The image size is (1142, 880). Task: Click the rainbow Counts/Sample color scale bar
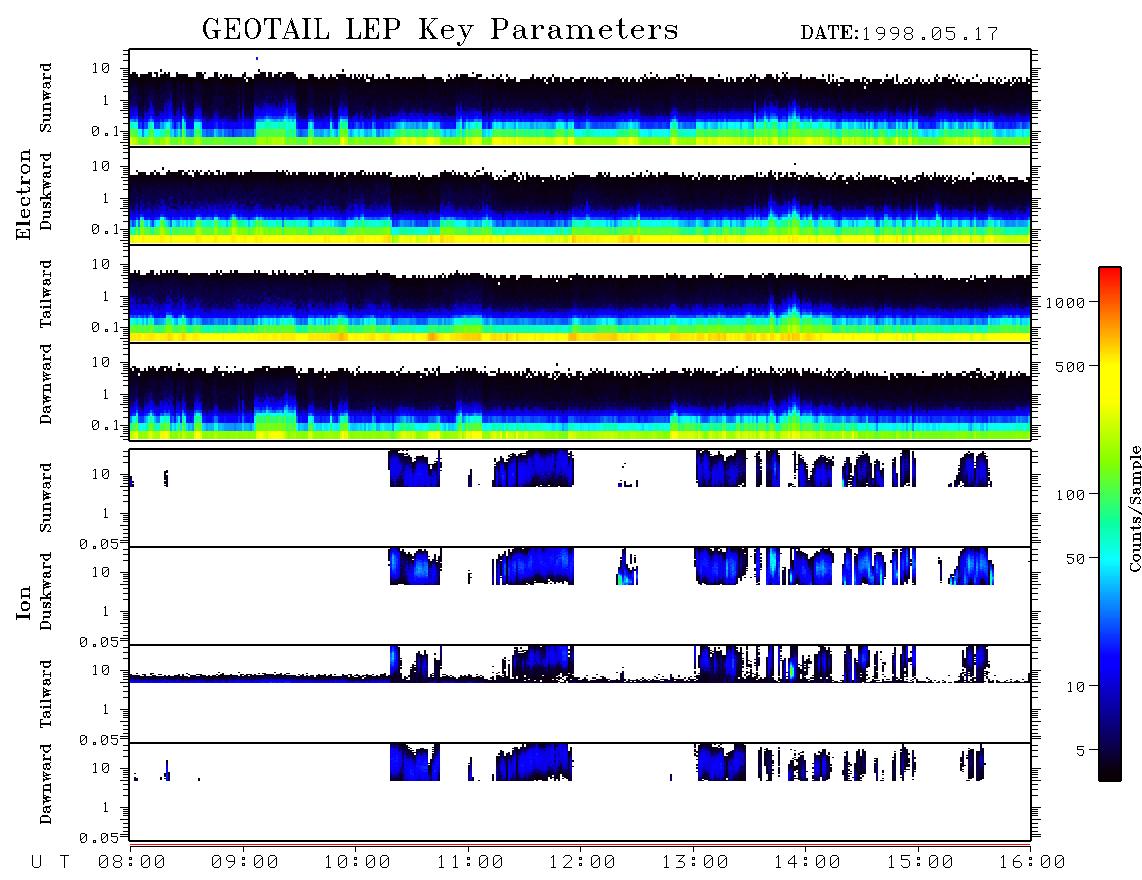point(1110,525)
